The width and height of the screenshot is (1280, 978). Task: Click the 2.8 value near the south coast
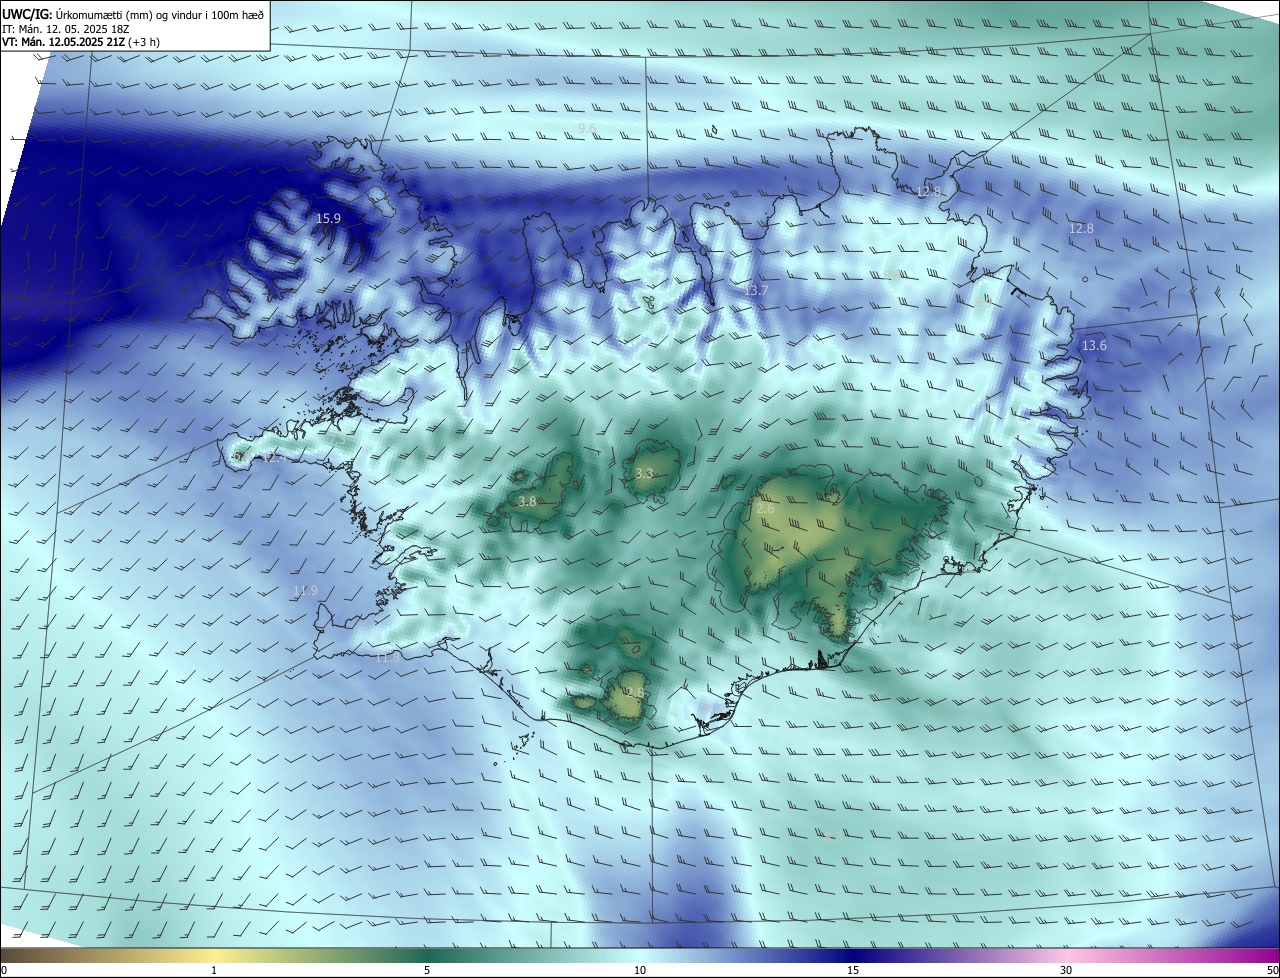(x=635, y=693)
